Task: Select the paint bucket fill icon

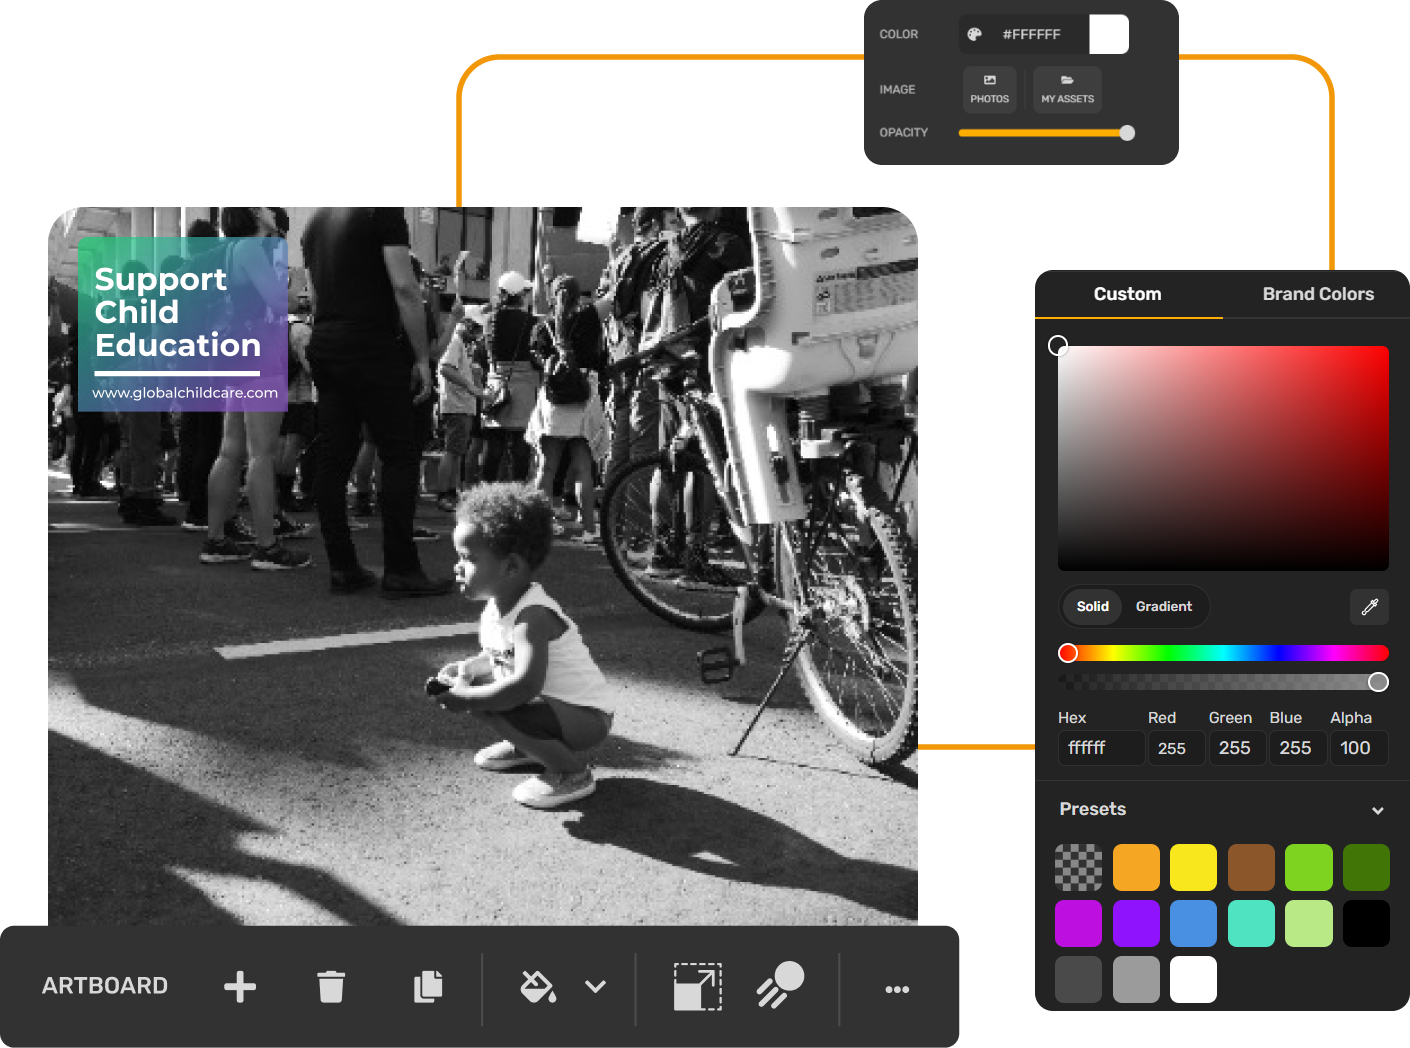Action: tap(538, 987)
